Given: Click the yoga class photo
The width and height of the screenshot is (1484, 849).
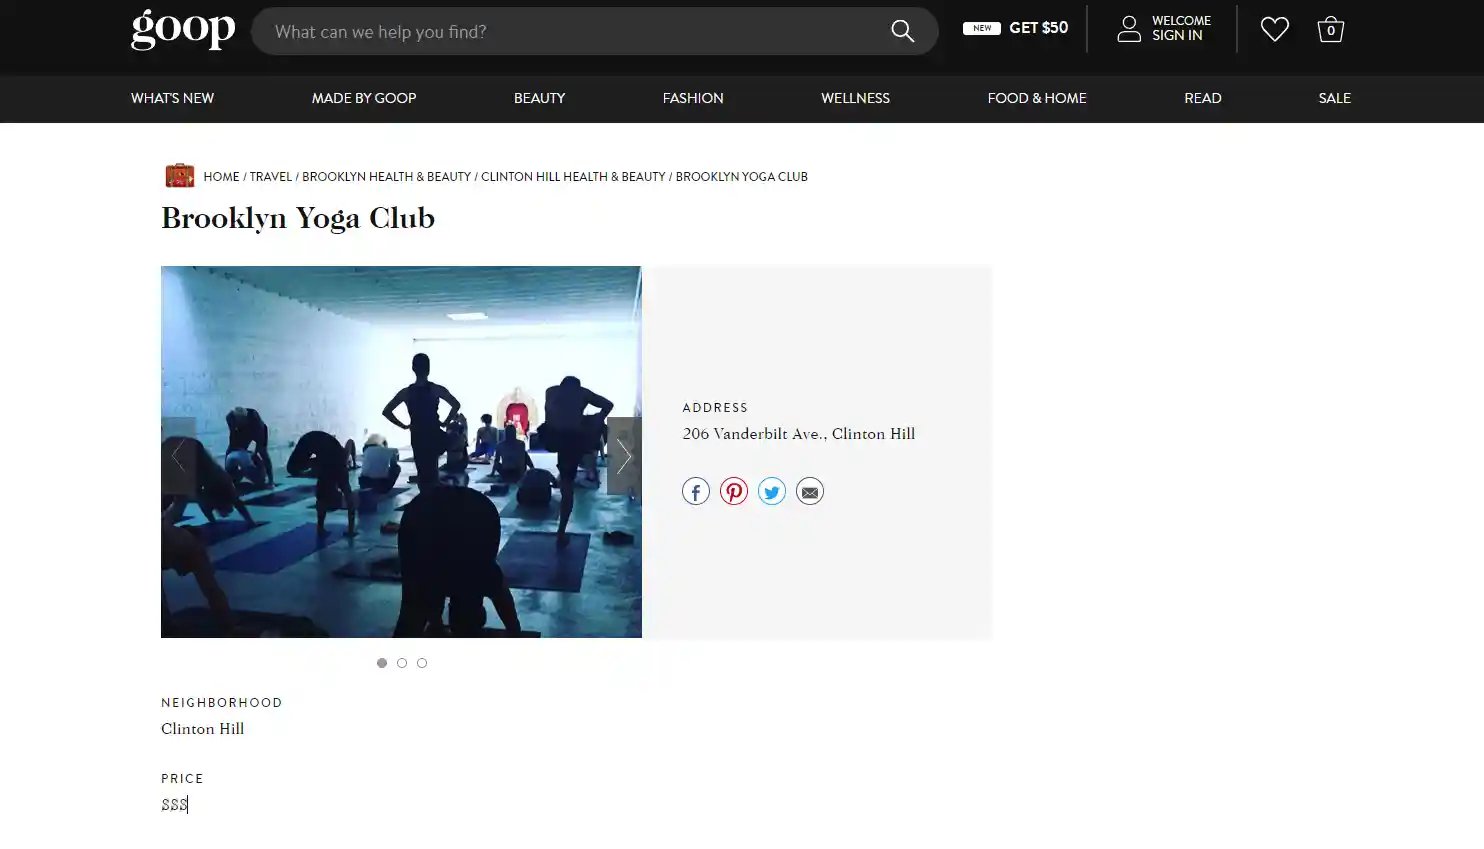Looking at the screenshot, I should click(x=401, y=452).
